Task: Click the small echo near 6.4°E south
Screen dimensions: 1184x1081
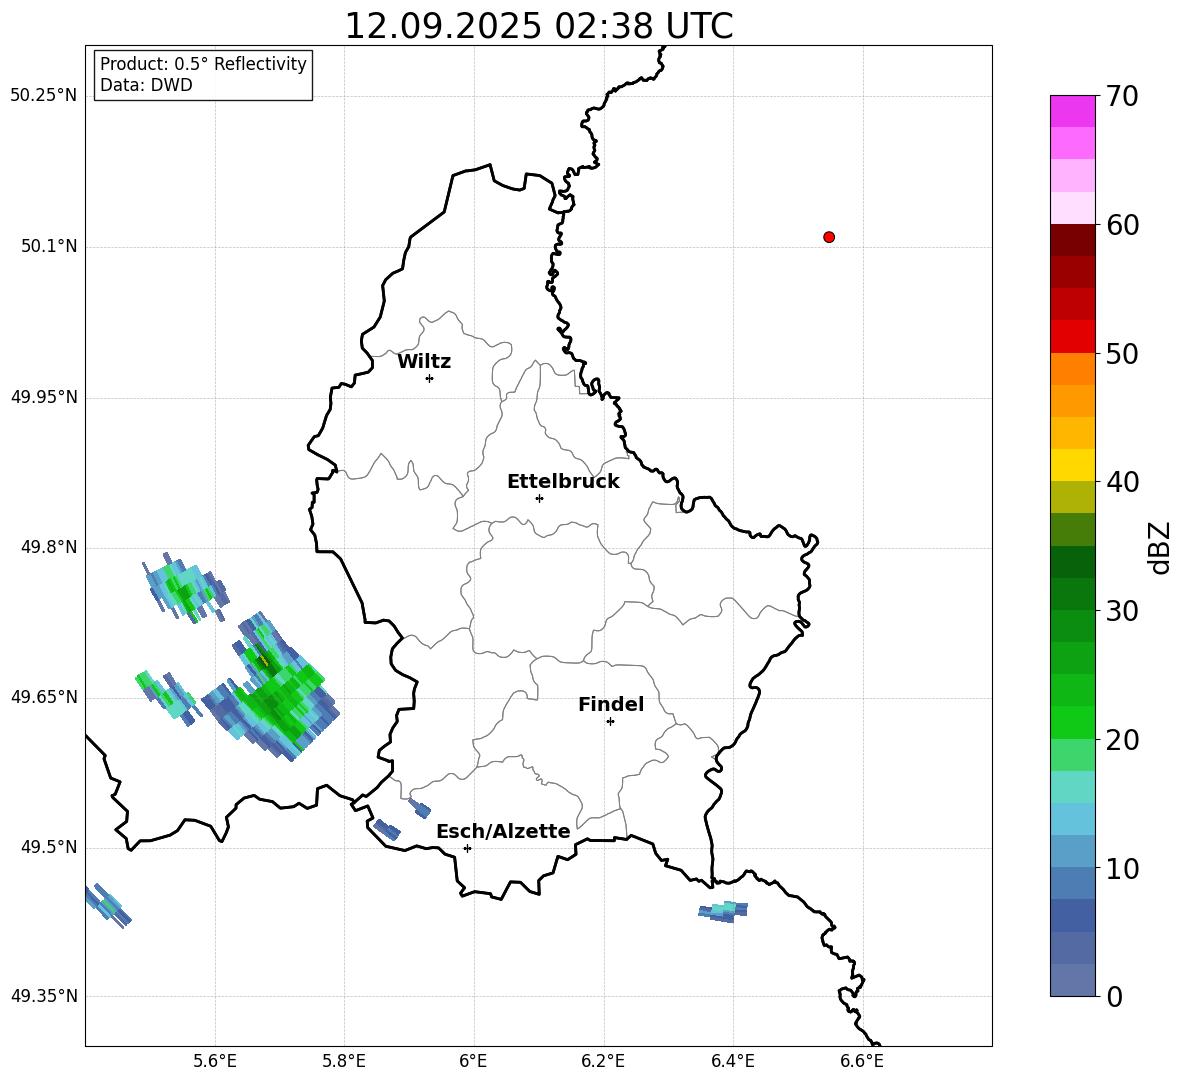Action: pyautogui.click(x=723, y=911)
